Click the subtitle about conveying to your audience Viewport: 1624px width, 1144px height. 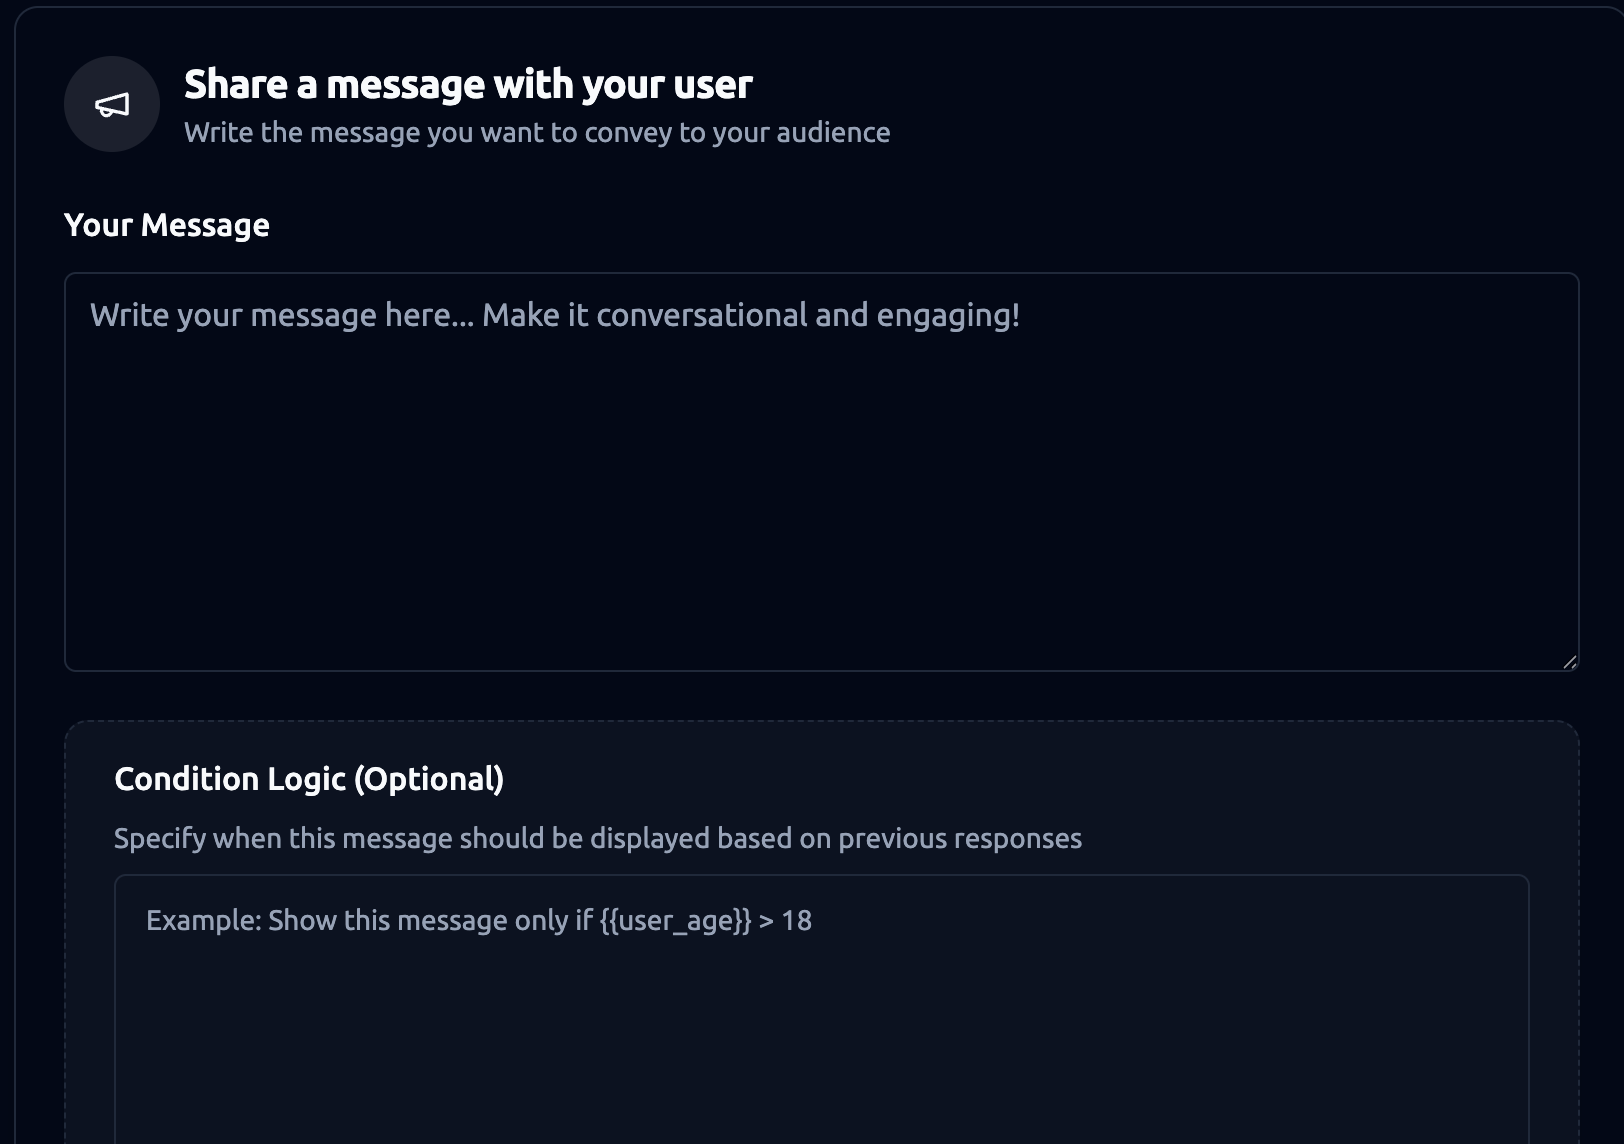(x=536, y=133)
